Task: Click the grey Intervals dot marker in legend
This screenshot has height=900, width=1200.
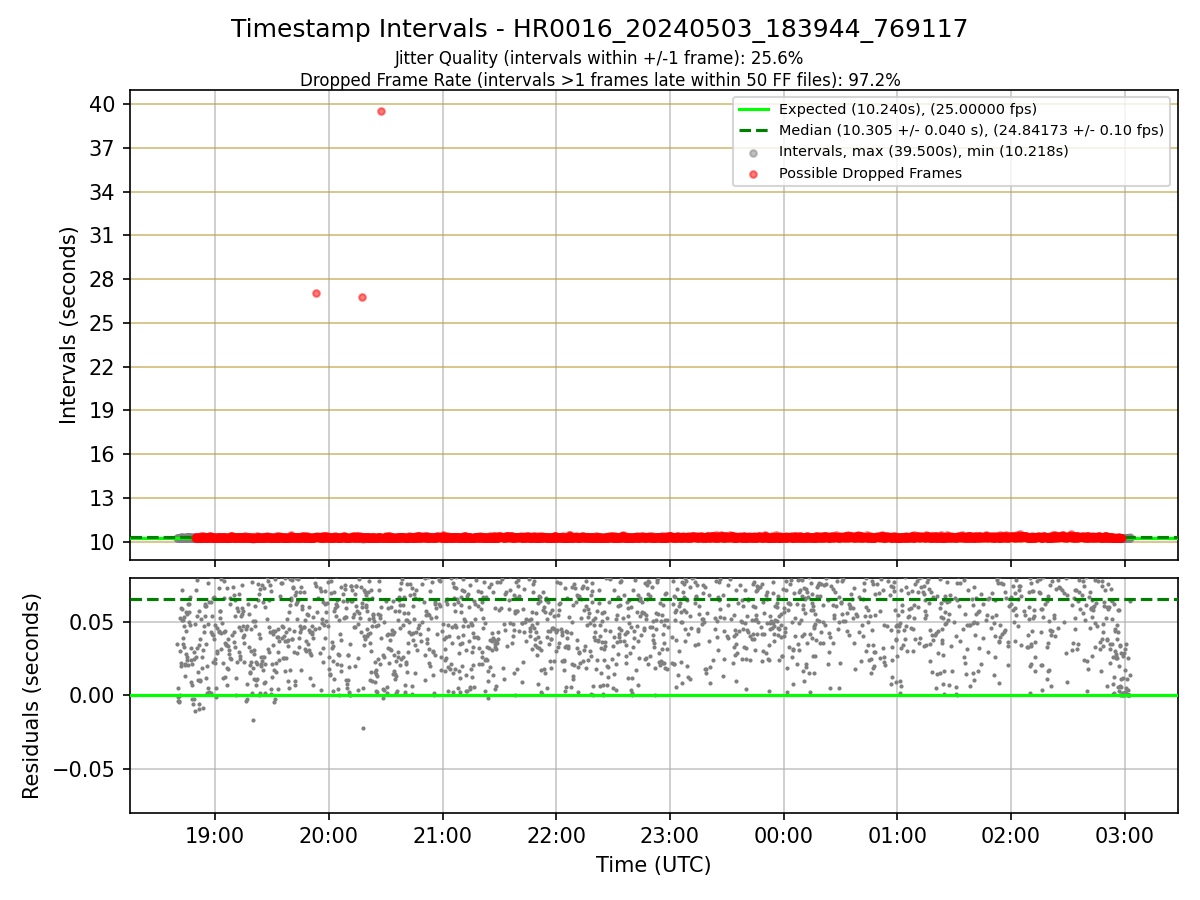Action: click(x=754, y=152)
